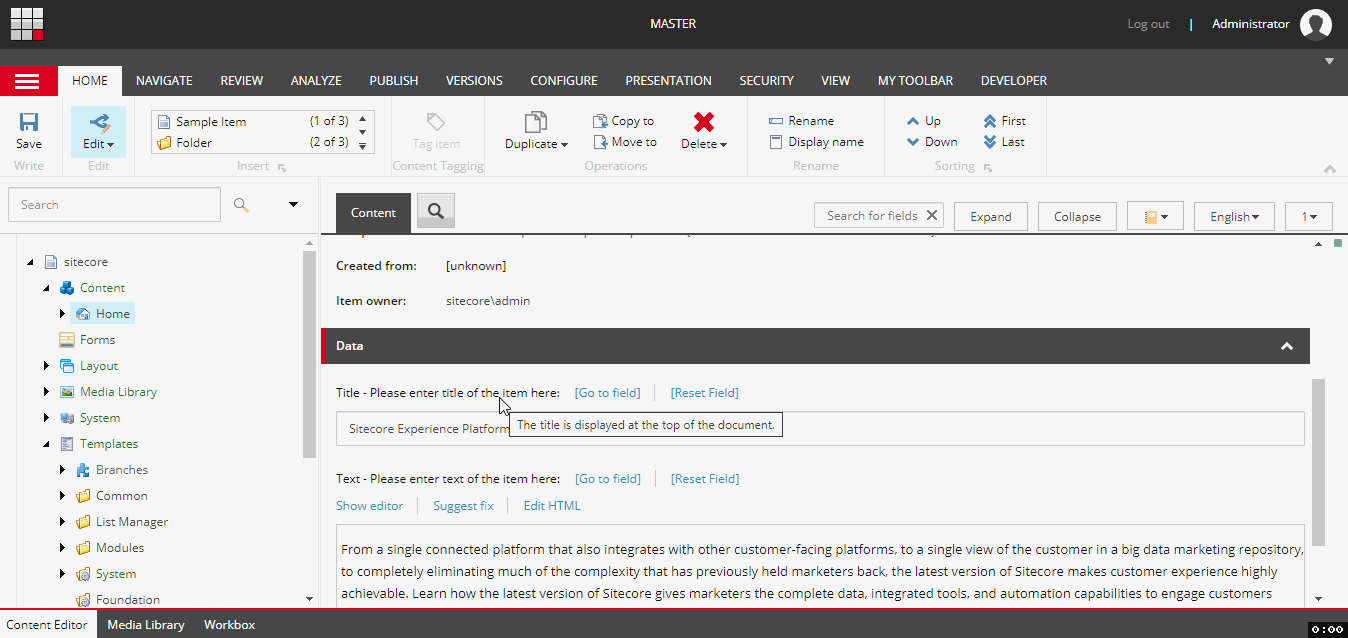Viewport: 1348px width, 638px height.
Task: Open the DEVELOPER ribbon tab
Action: pos(1014,81)
